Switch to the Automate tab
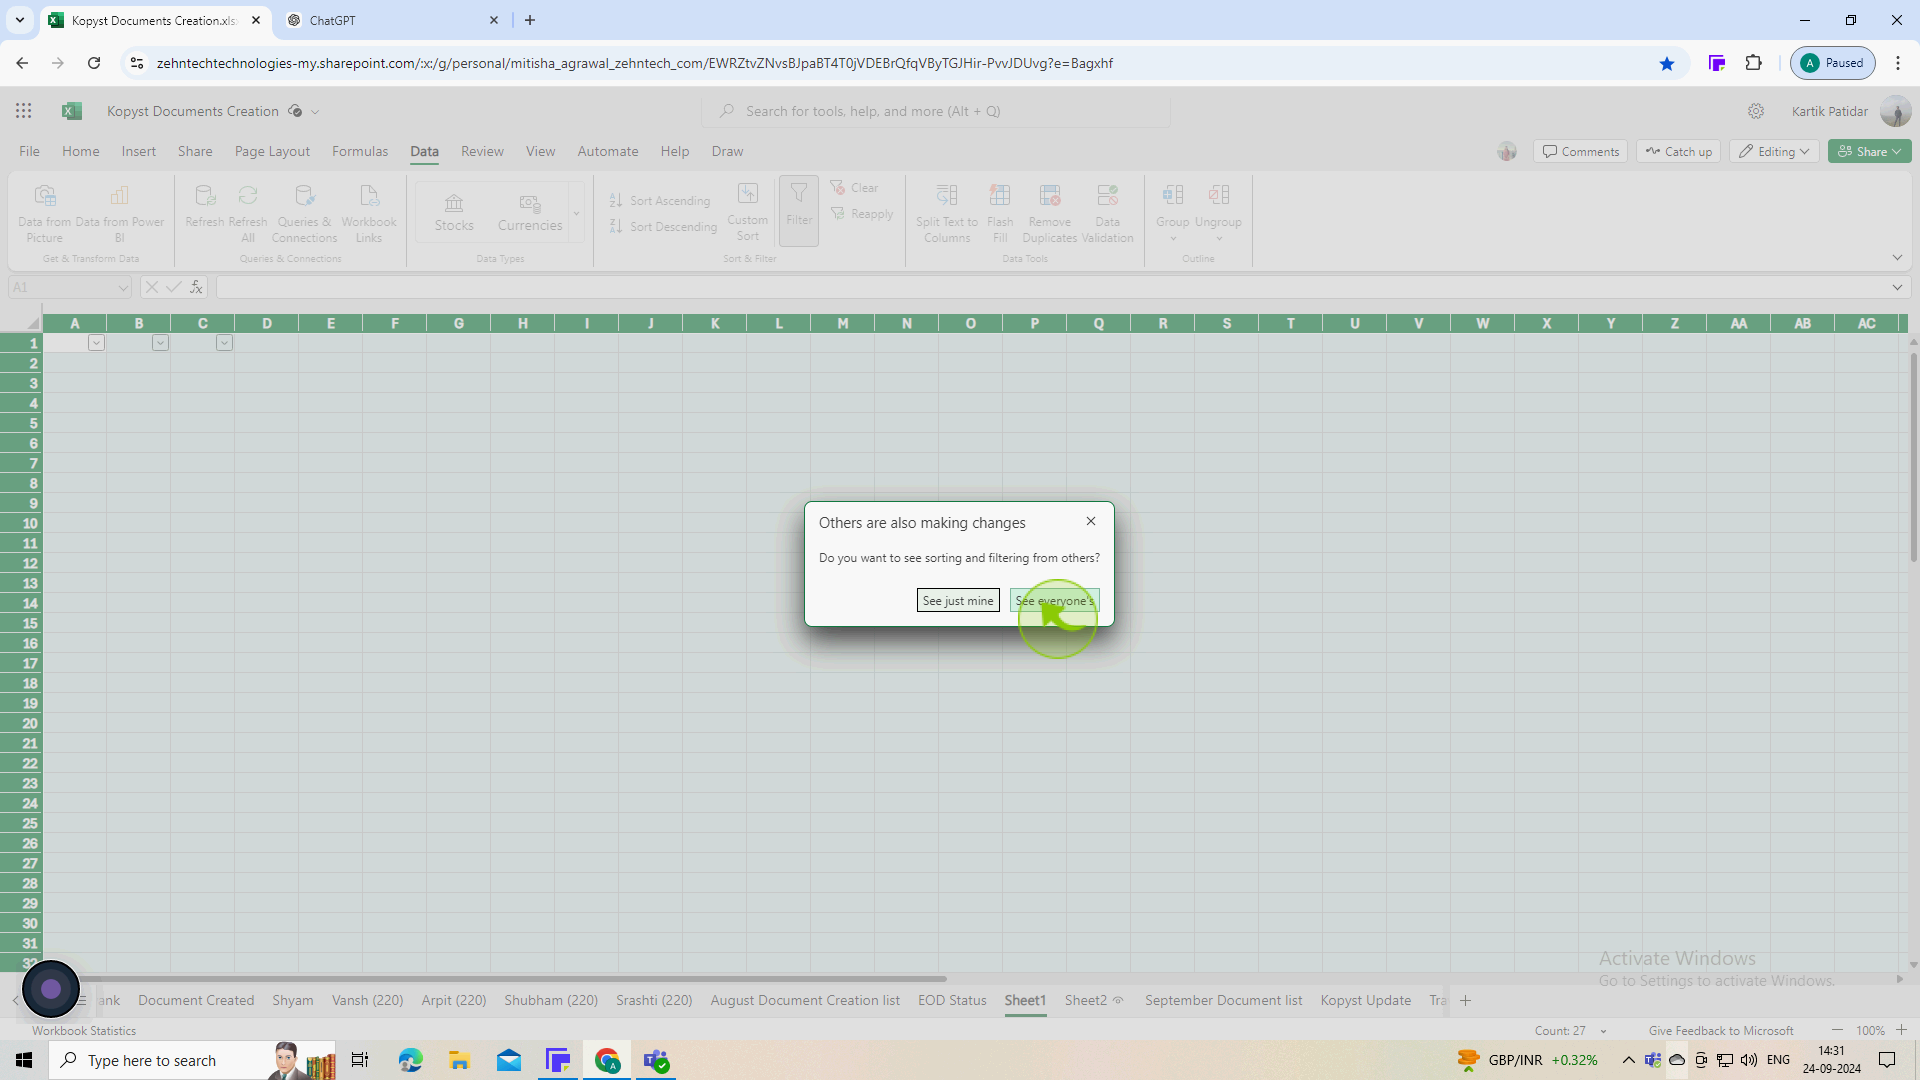This screenshot has height=1080, width=1920. (608, 151)
